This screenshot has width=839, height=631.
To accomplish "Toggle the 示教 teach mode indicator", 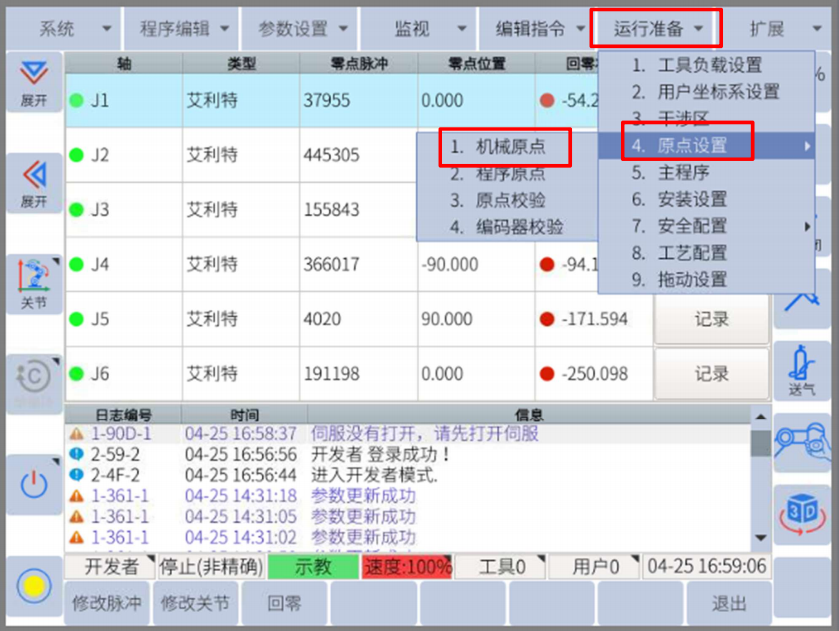I will point(313,567).
